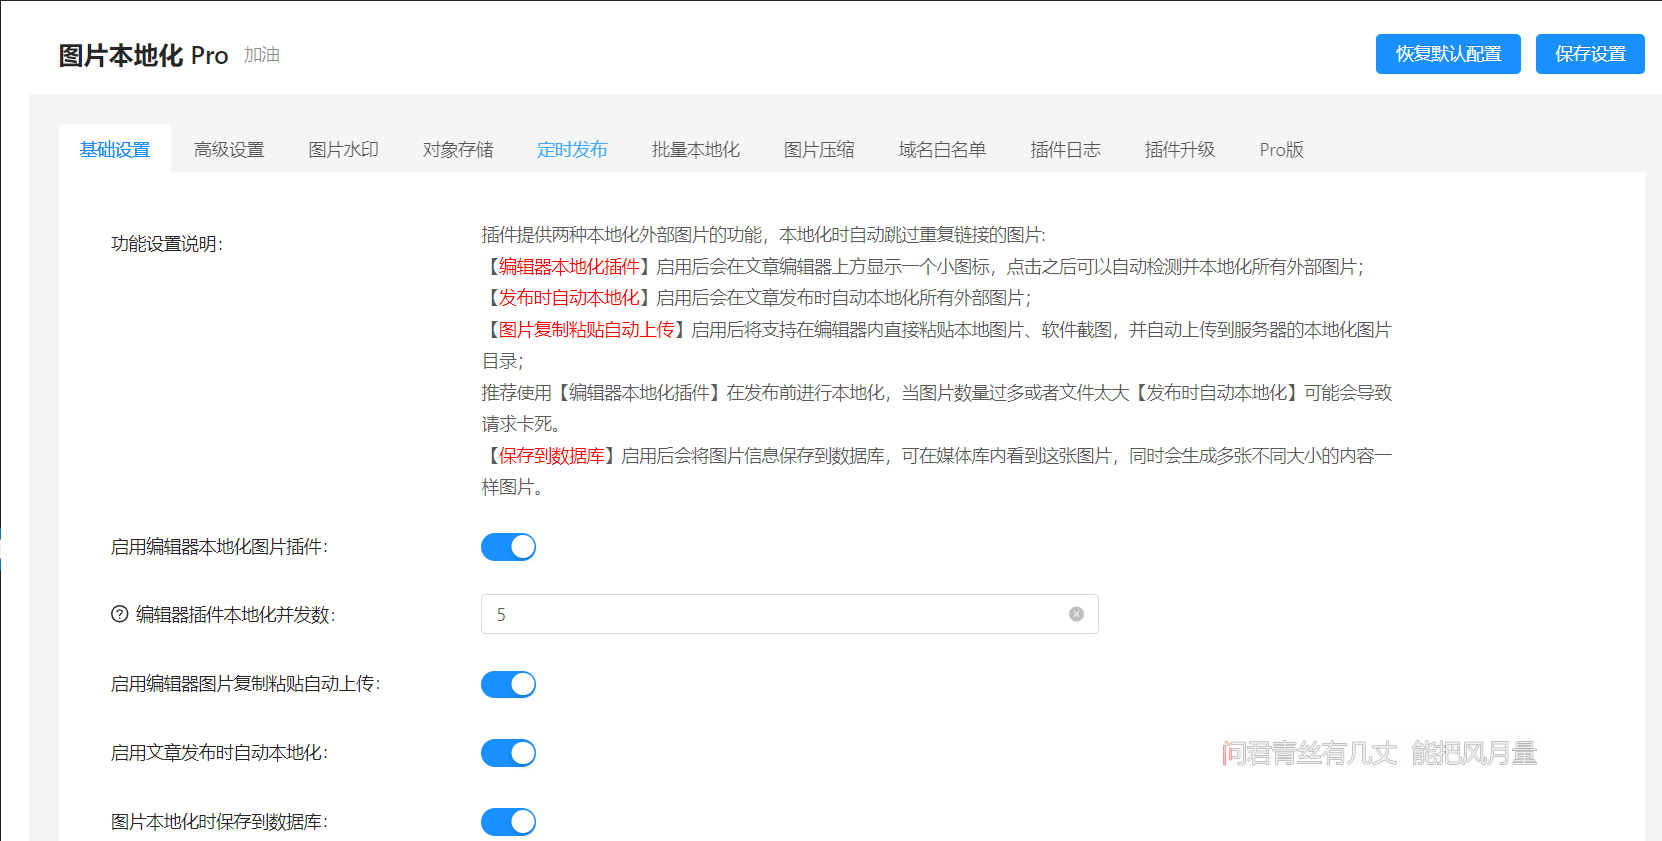Image resolution: width=1662 pixels, height=841 pixels.
Task: Focus the 编辑器插件本地化并发数 input field
Action: [x=790, y=614]
